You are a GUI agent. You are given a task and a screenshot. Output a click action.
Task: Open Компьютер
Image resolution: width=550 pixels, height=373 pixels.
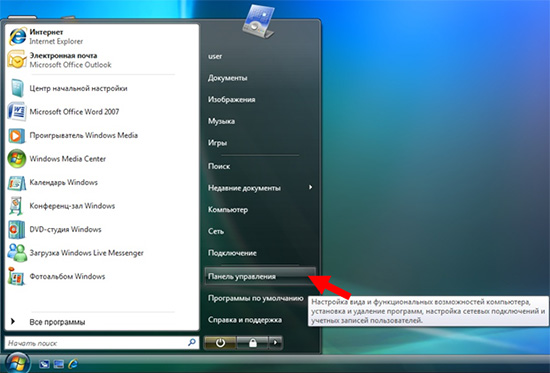[x=228, y=210]
